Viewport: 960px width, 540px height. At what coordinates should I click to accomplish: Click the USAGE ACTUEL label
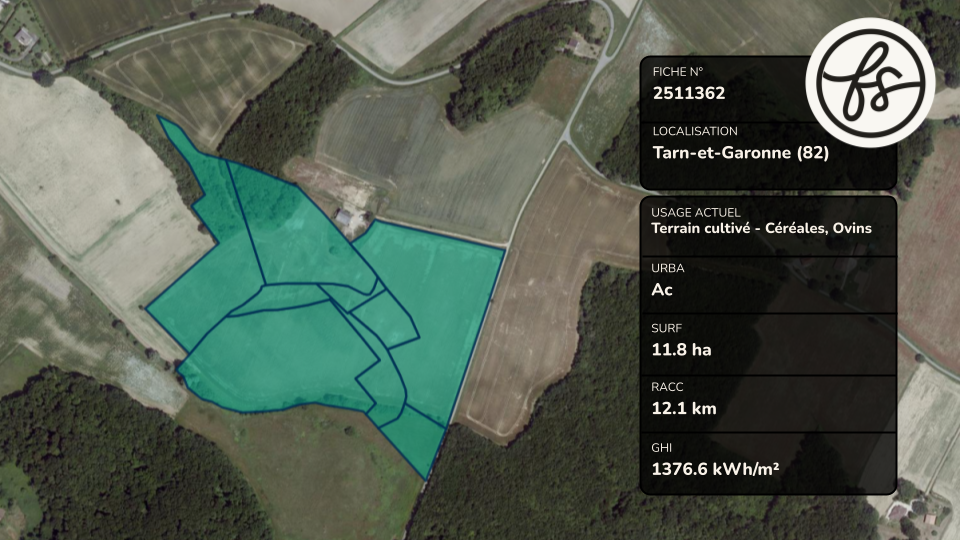[x=696, y=212]
